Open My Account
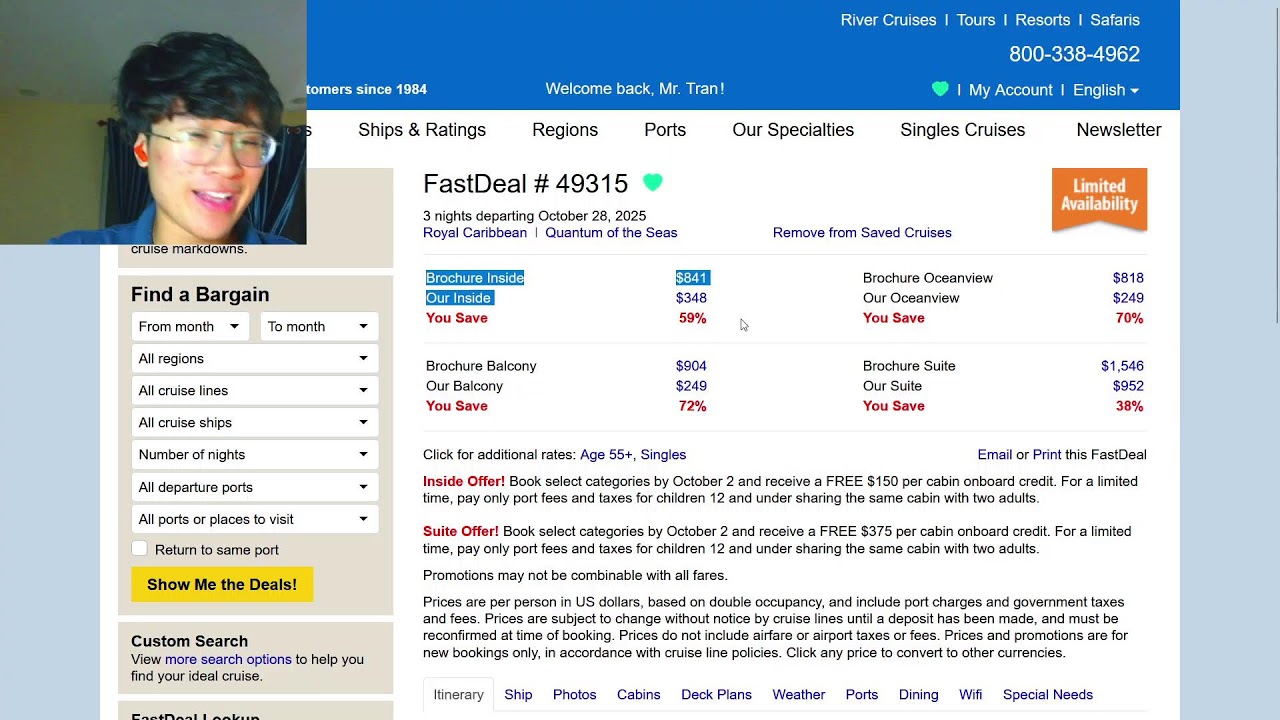 pos(1010,90)
